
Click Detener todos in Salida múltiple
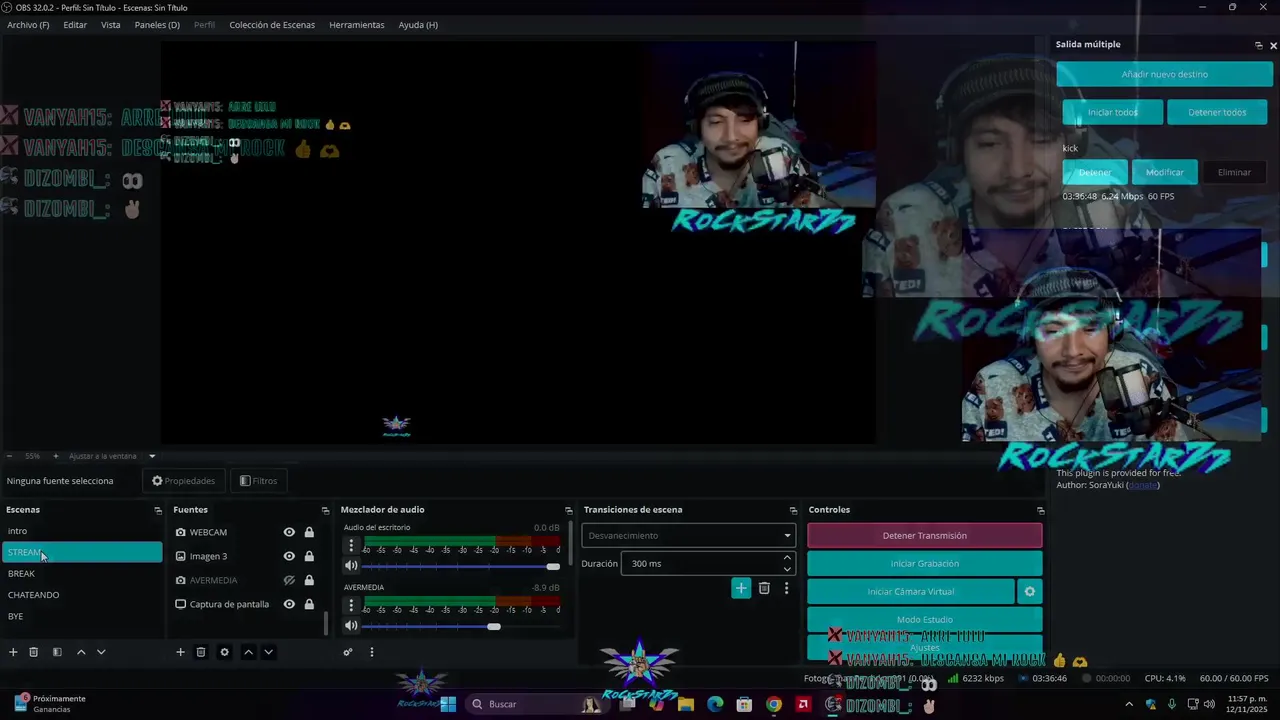coord(1217,112)
